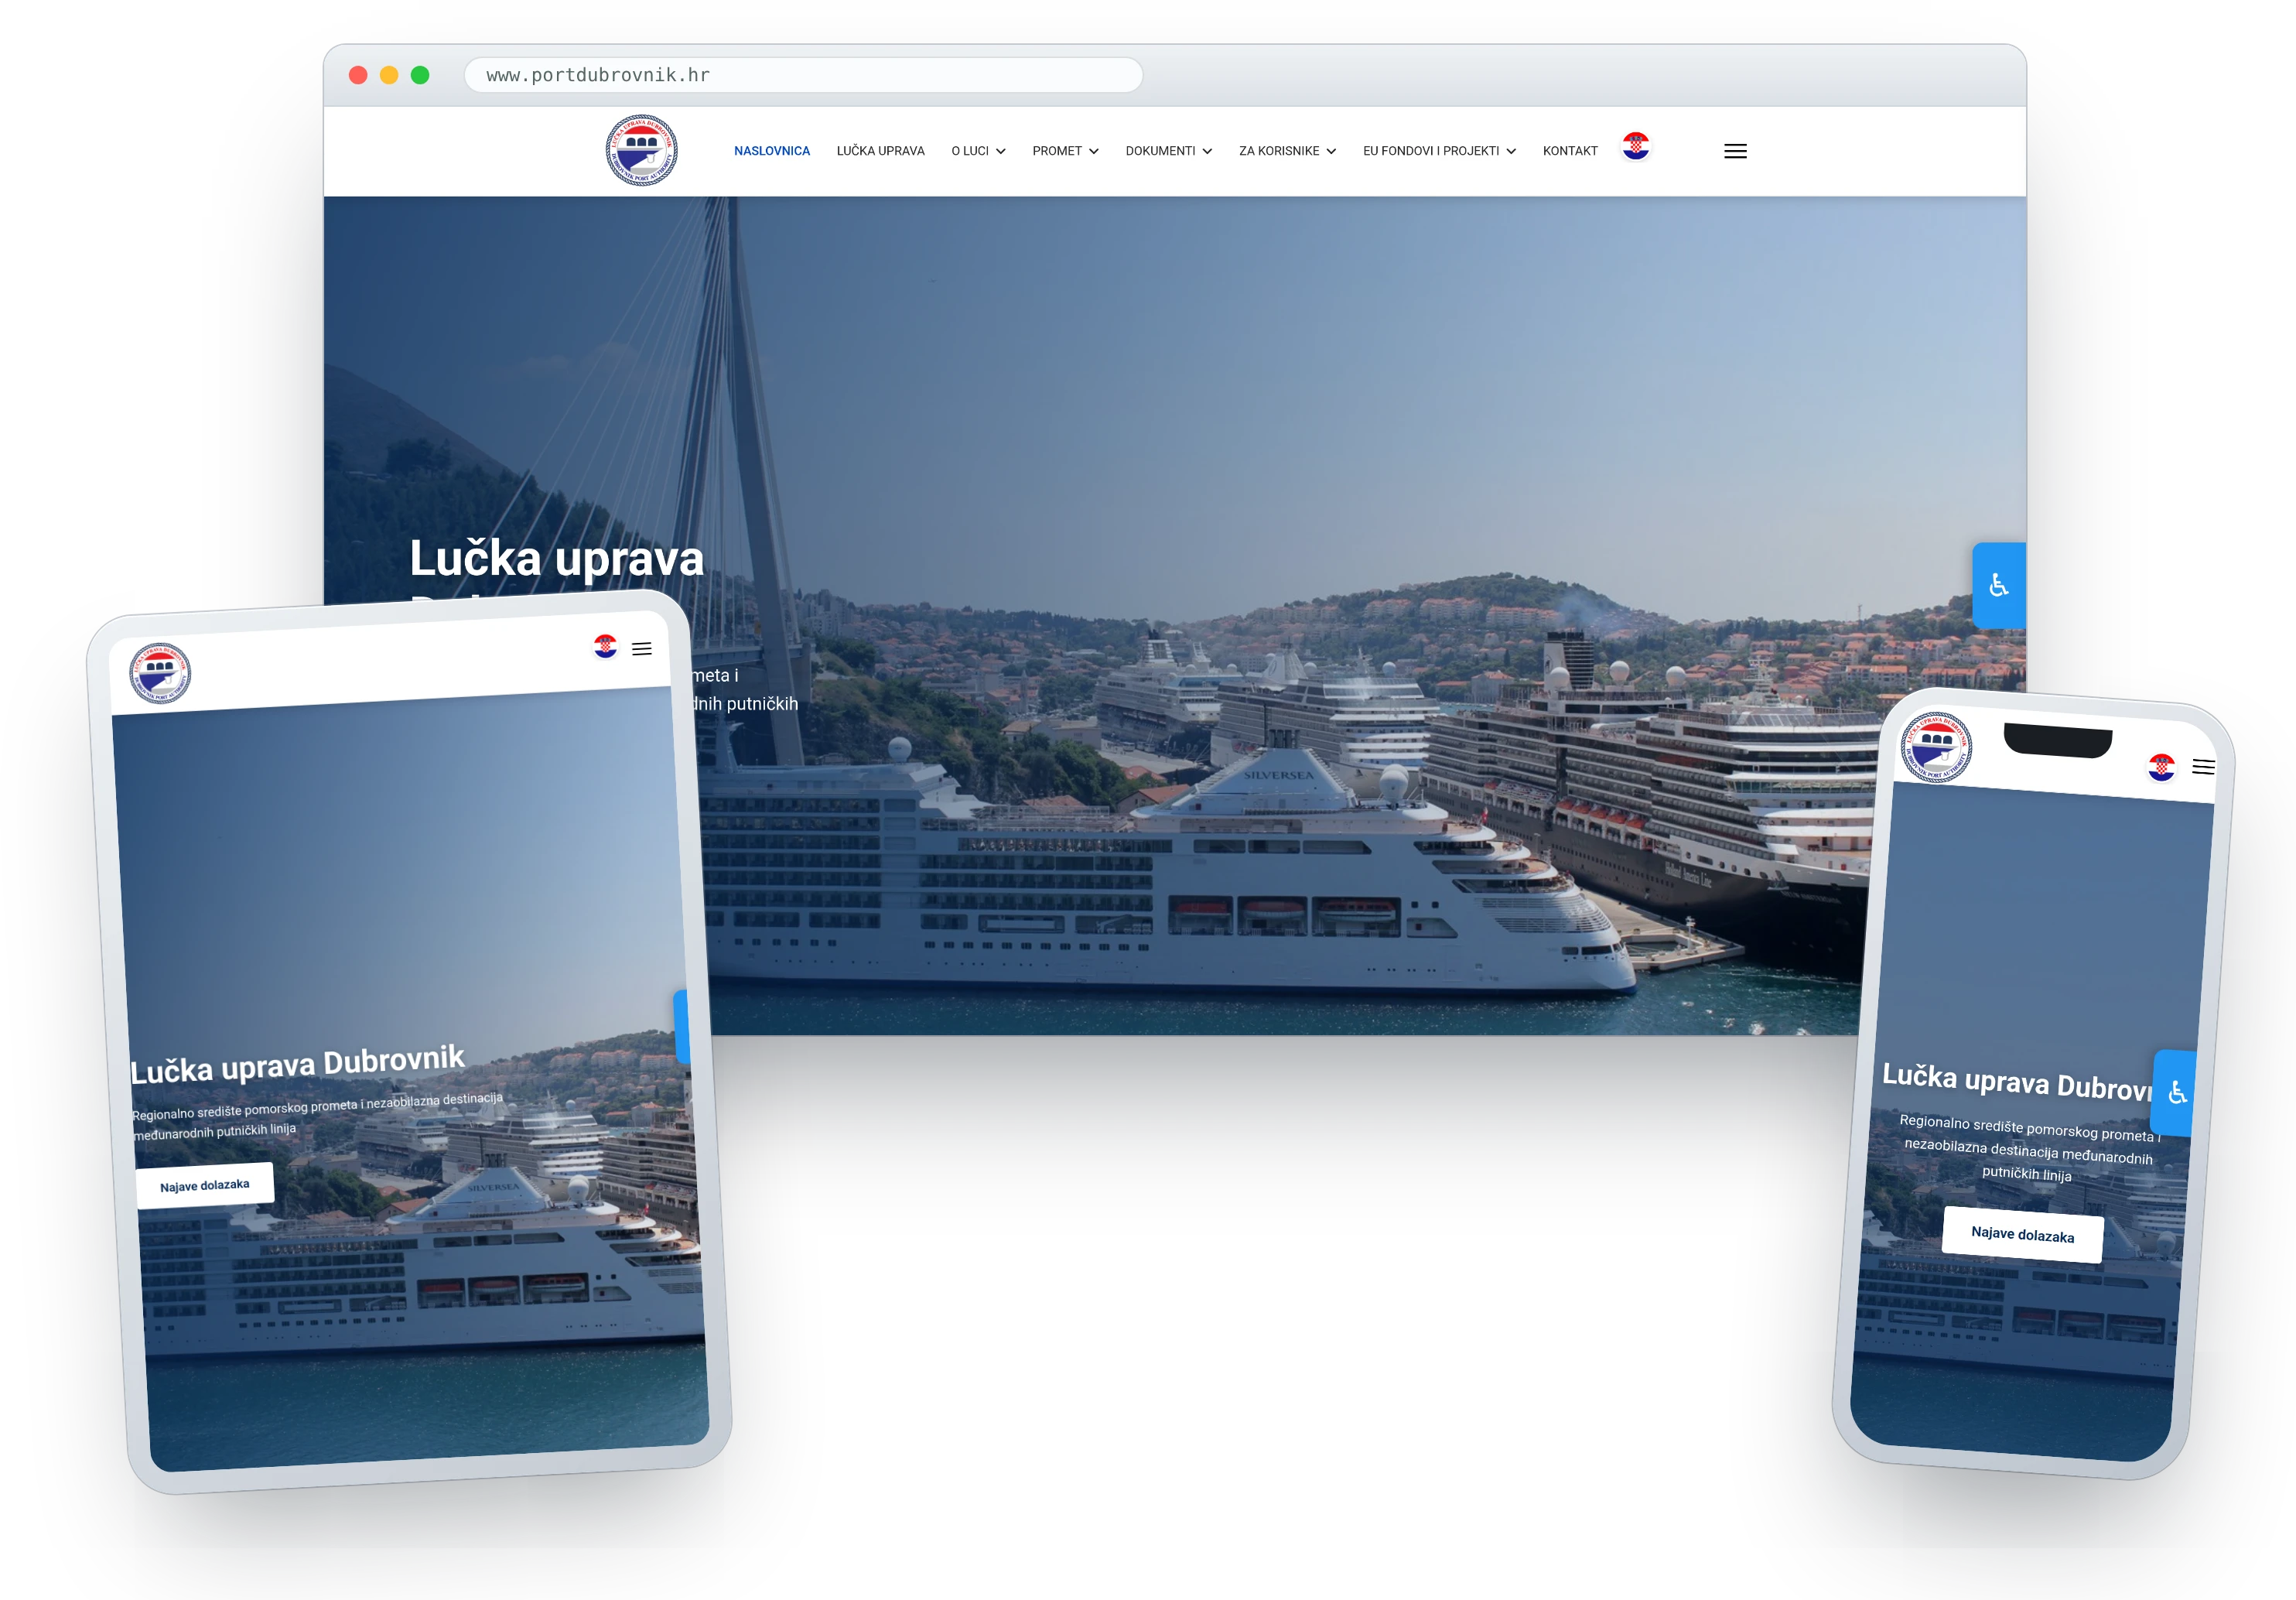The height and width of the screenshot is (1600, 2296).
Task: Click the Lučka uprava Dubrovnik heading on phone
Action: (2015, 1082)
